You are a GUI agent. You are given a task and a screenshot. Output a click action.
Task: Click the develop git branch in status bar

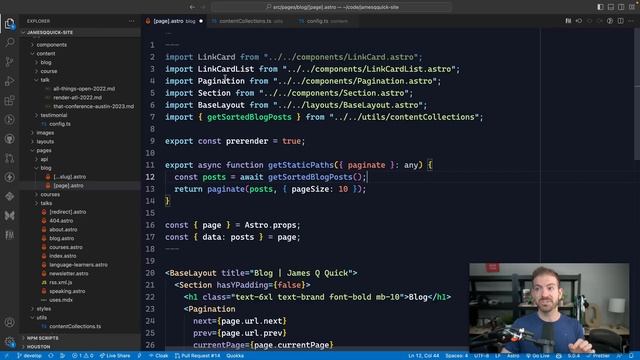[29, 356]
